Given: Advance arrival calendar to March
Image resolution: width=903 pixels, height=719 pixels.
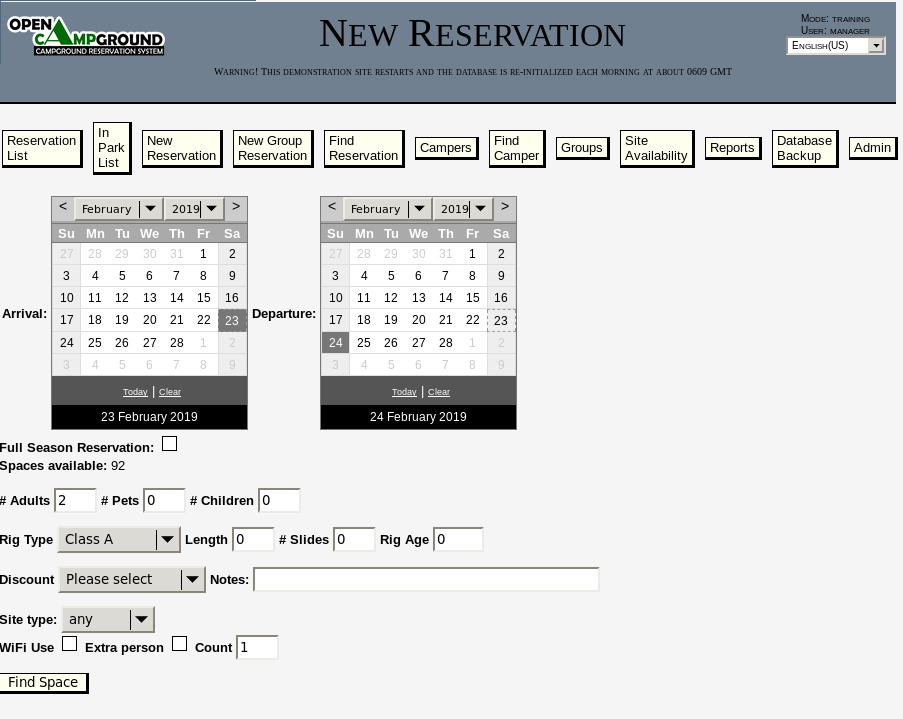Looking at the screenshot, I should 235,207.
